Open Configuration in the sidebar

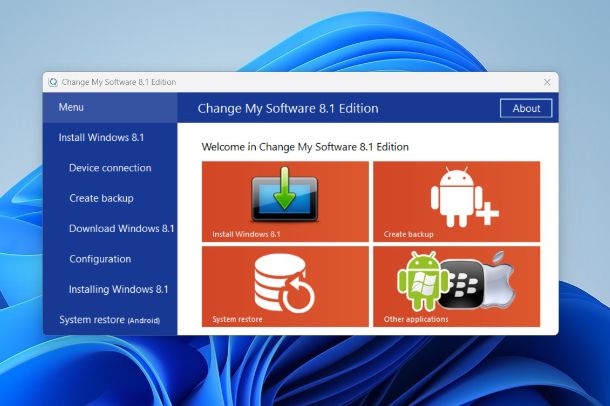100,259
